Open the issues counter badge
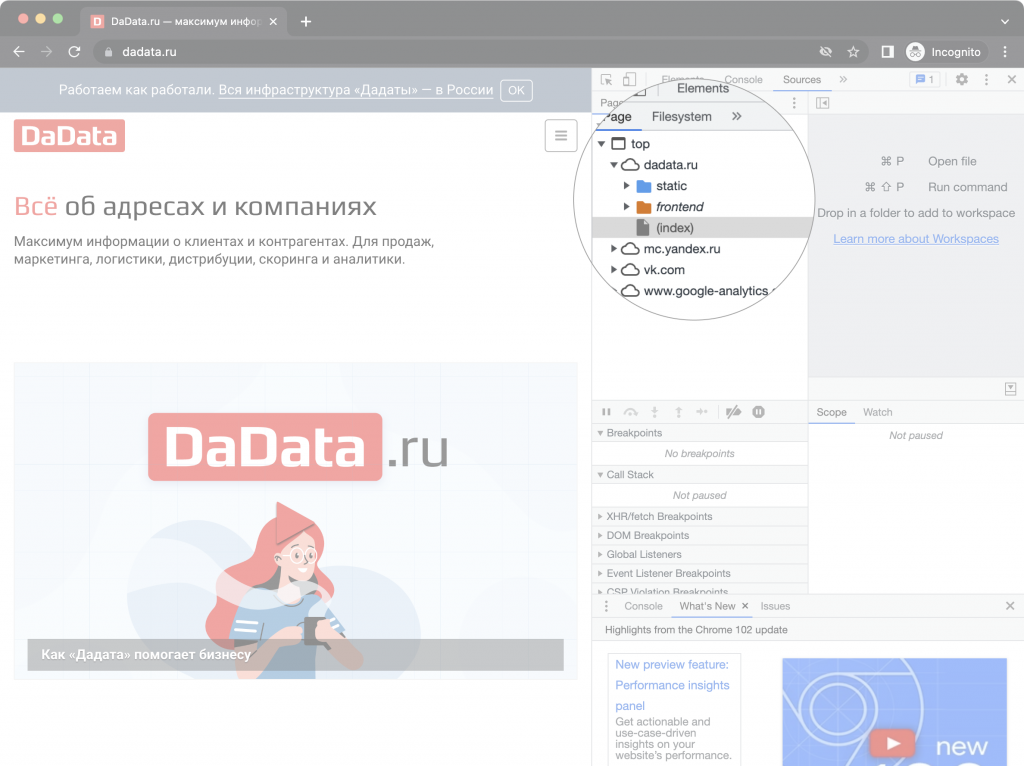This screenshot has height=766, width=1024. (925, 80)
